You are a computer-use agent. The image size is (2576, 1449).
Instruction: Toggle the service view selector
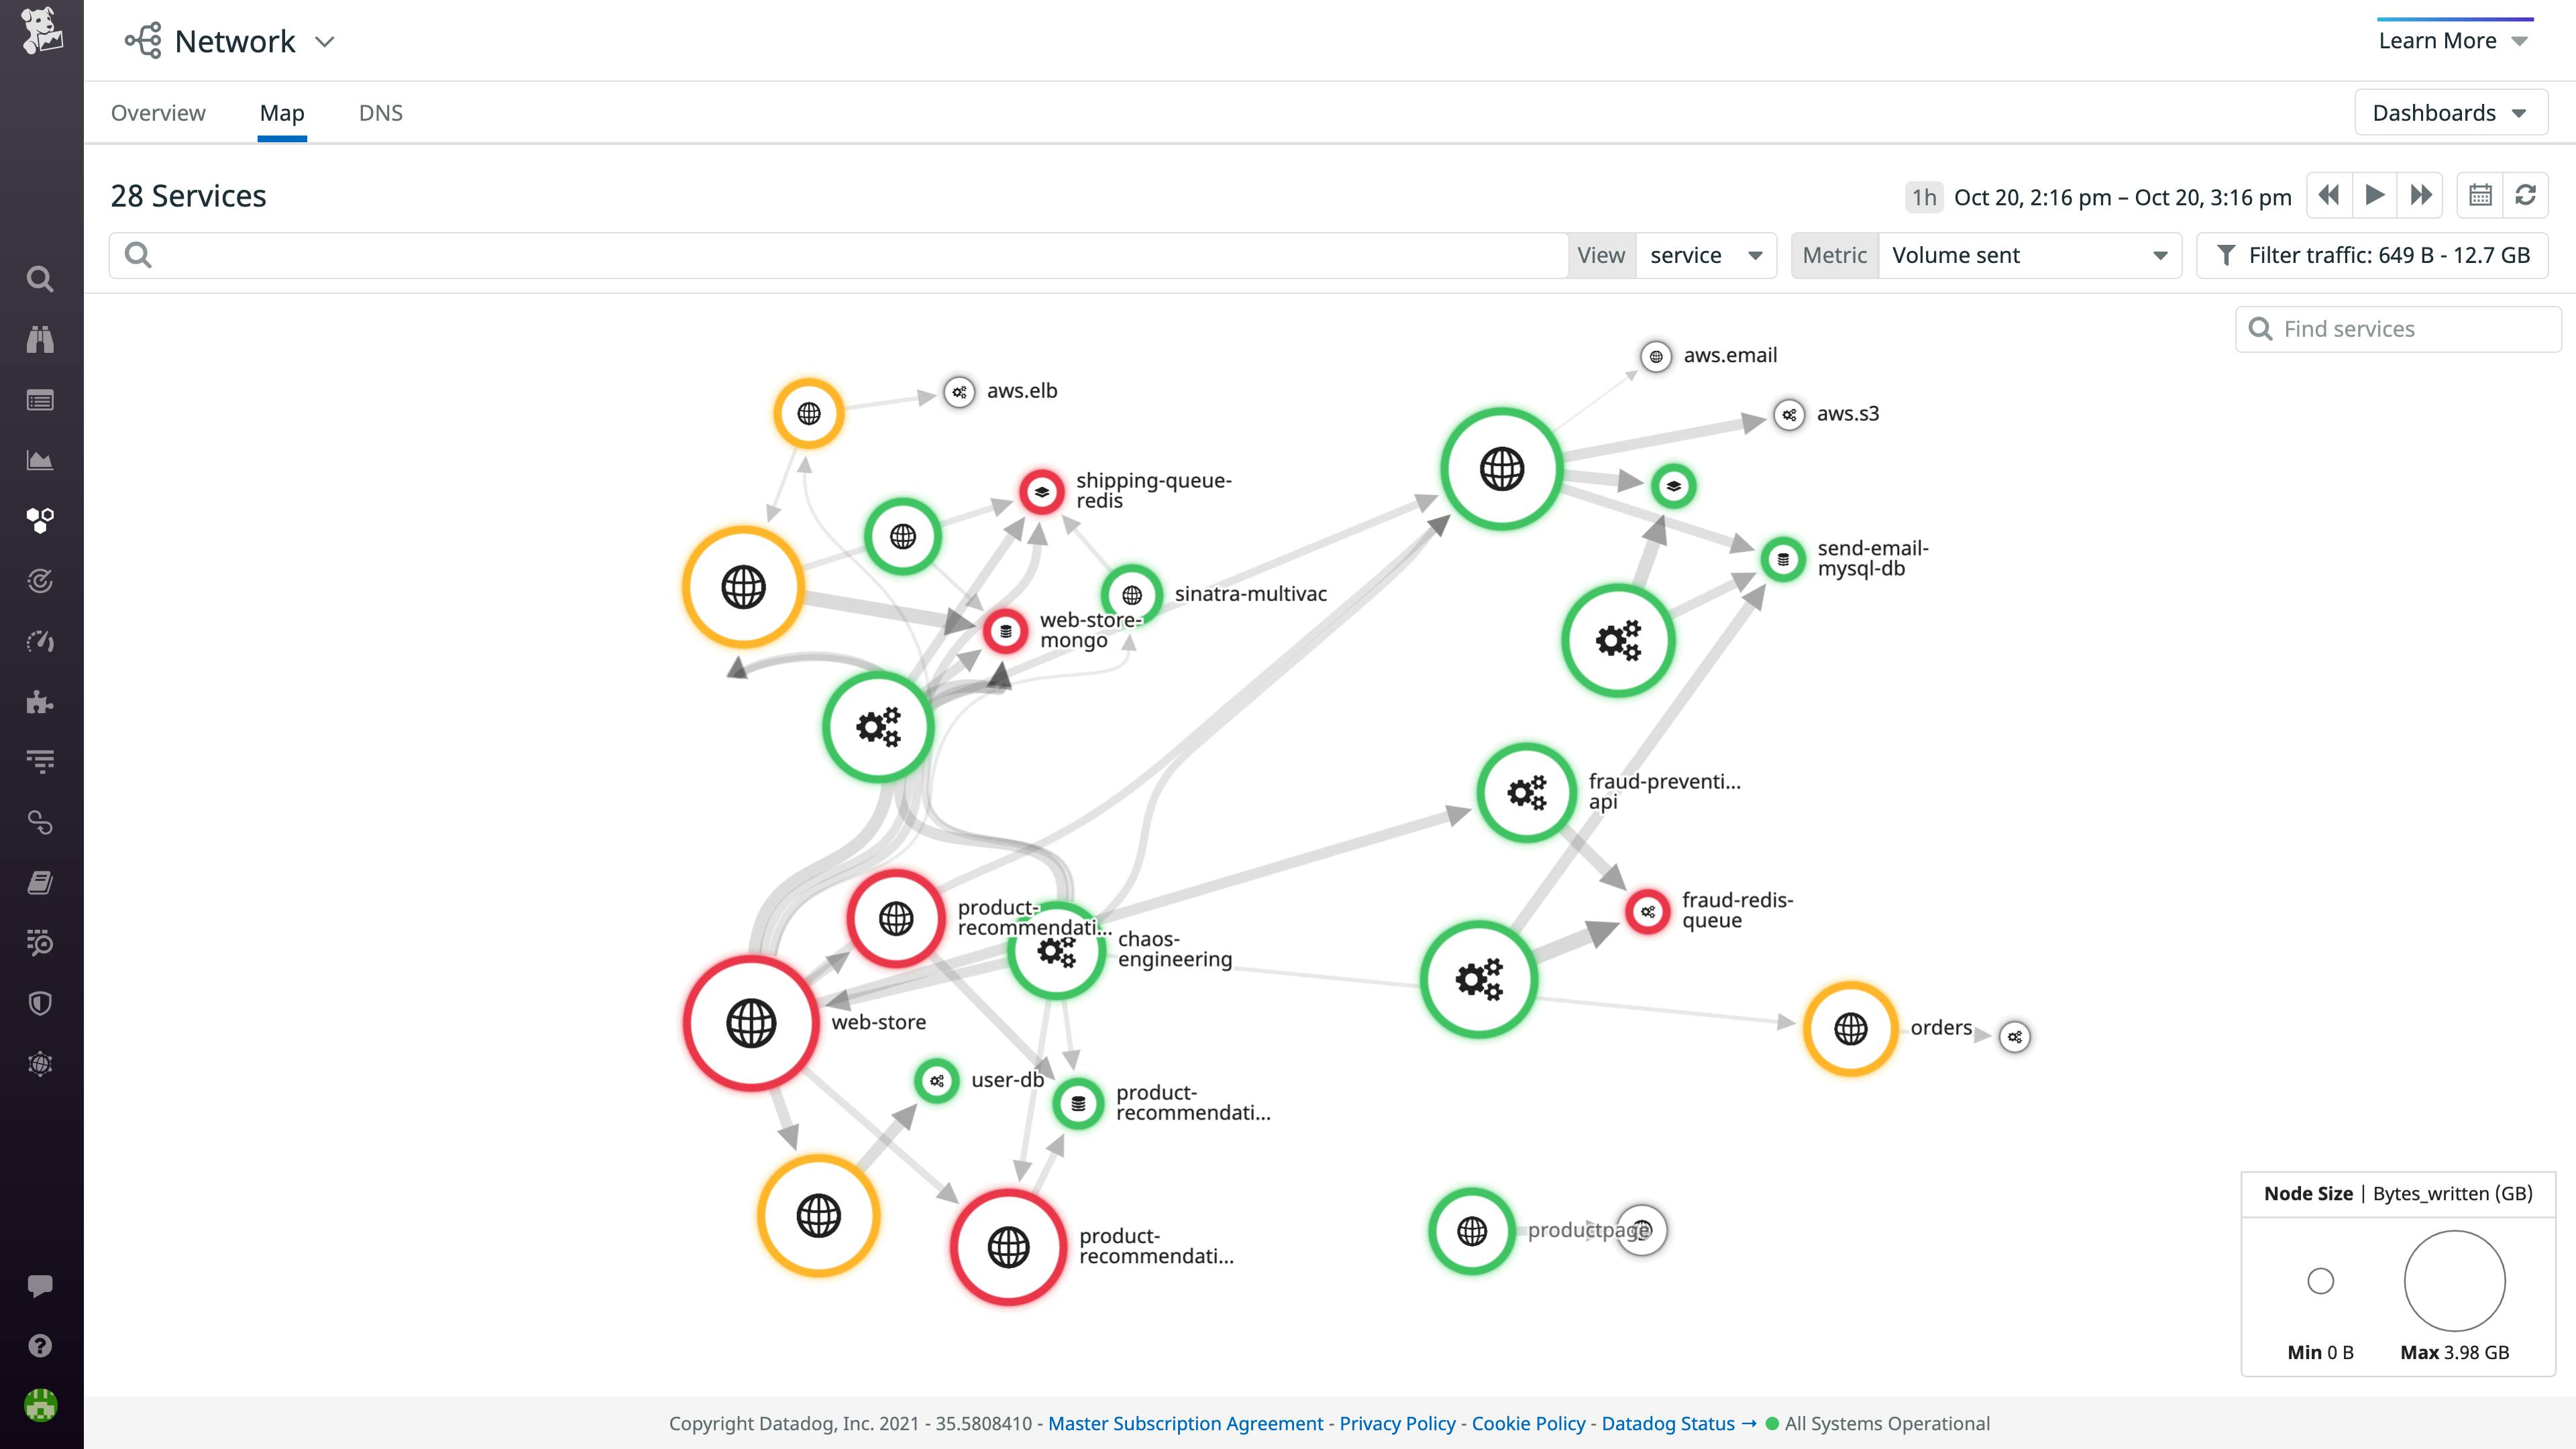(x=1704, y=255)
